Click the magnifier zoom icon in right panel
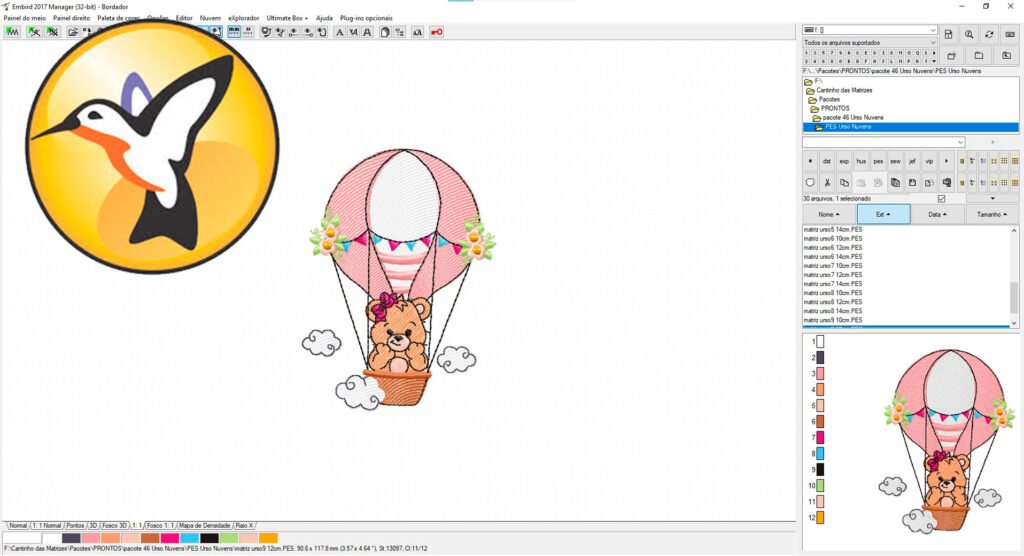 tap(969, 34)
